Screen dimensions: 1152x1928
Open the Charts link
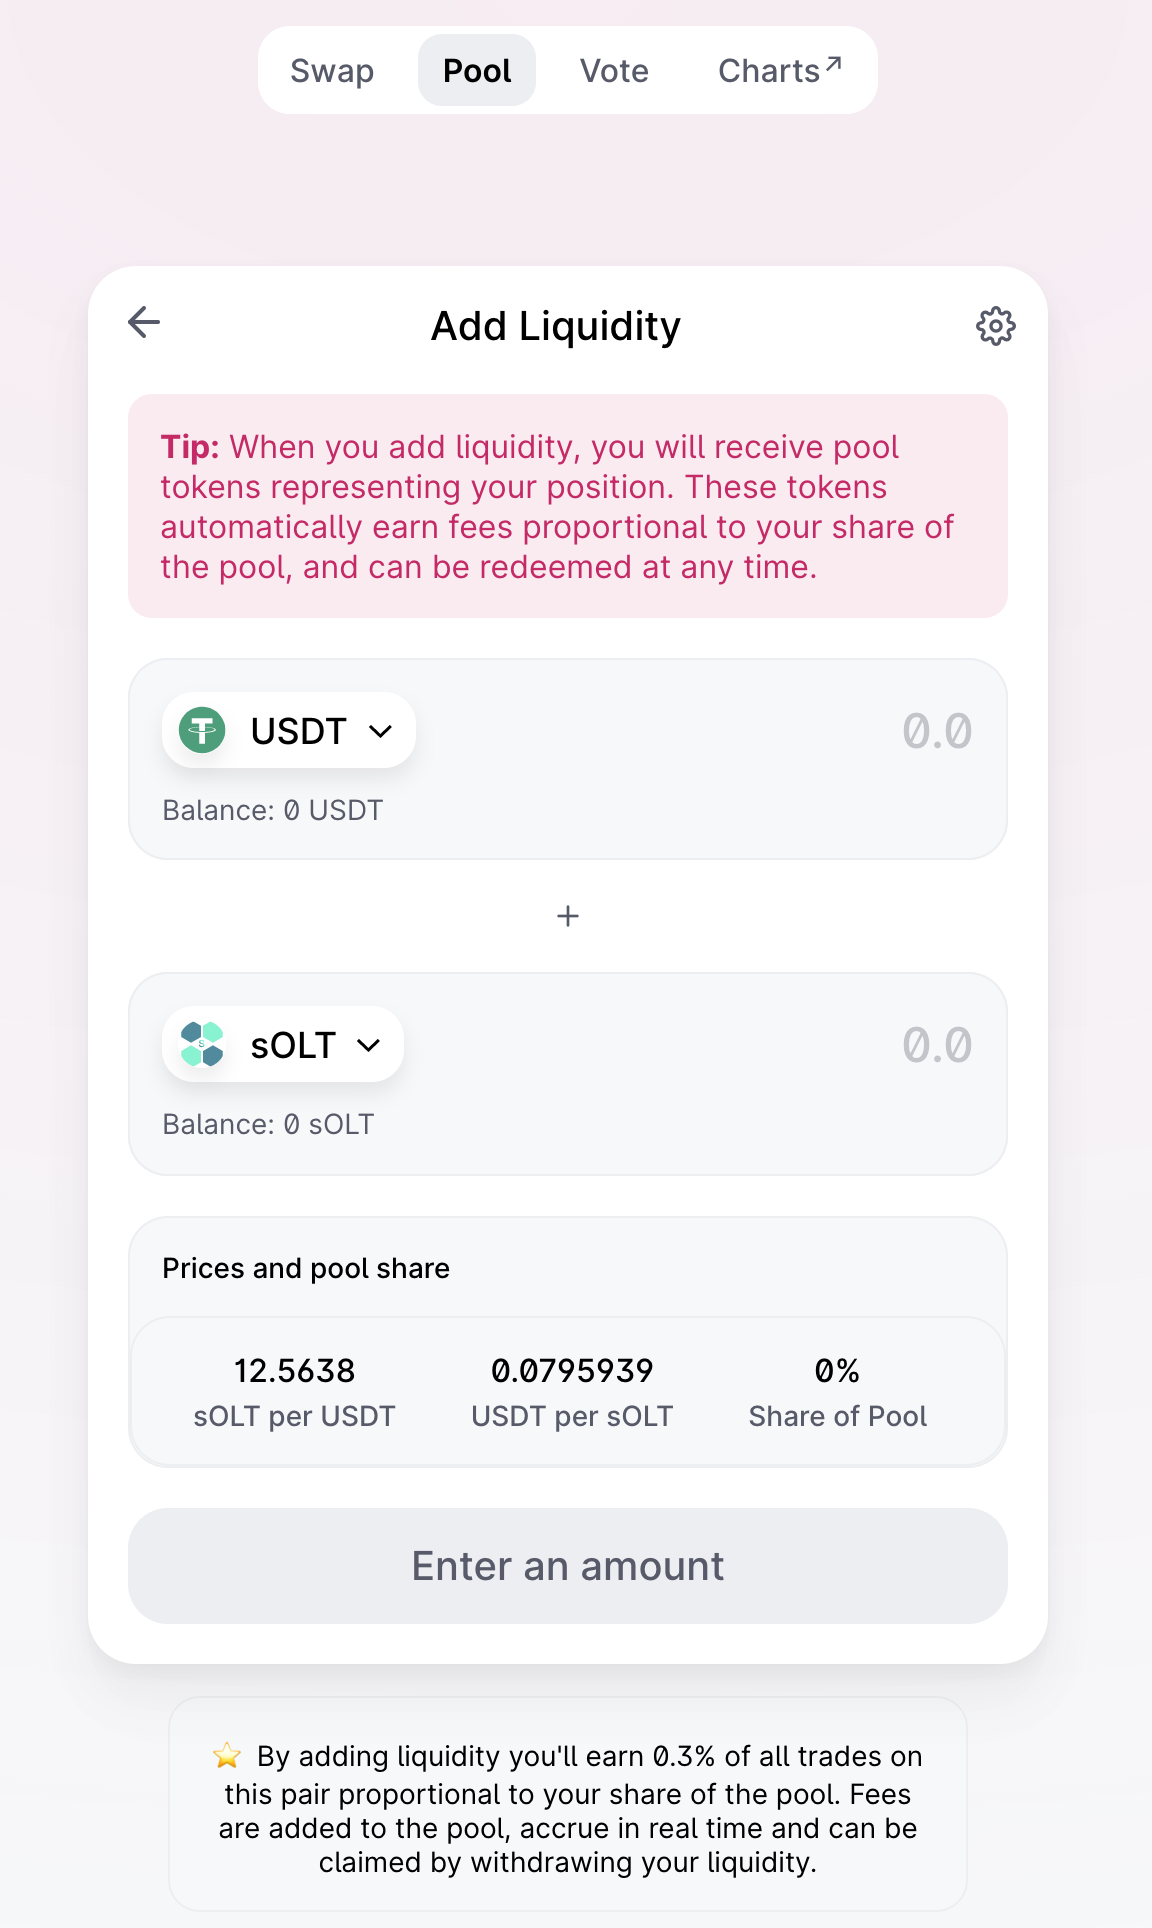(x=769, y=71)
